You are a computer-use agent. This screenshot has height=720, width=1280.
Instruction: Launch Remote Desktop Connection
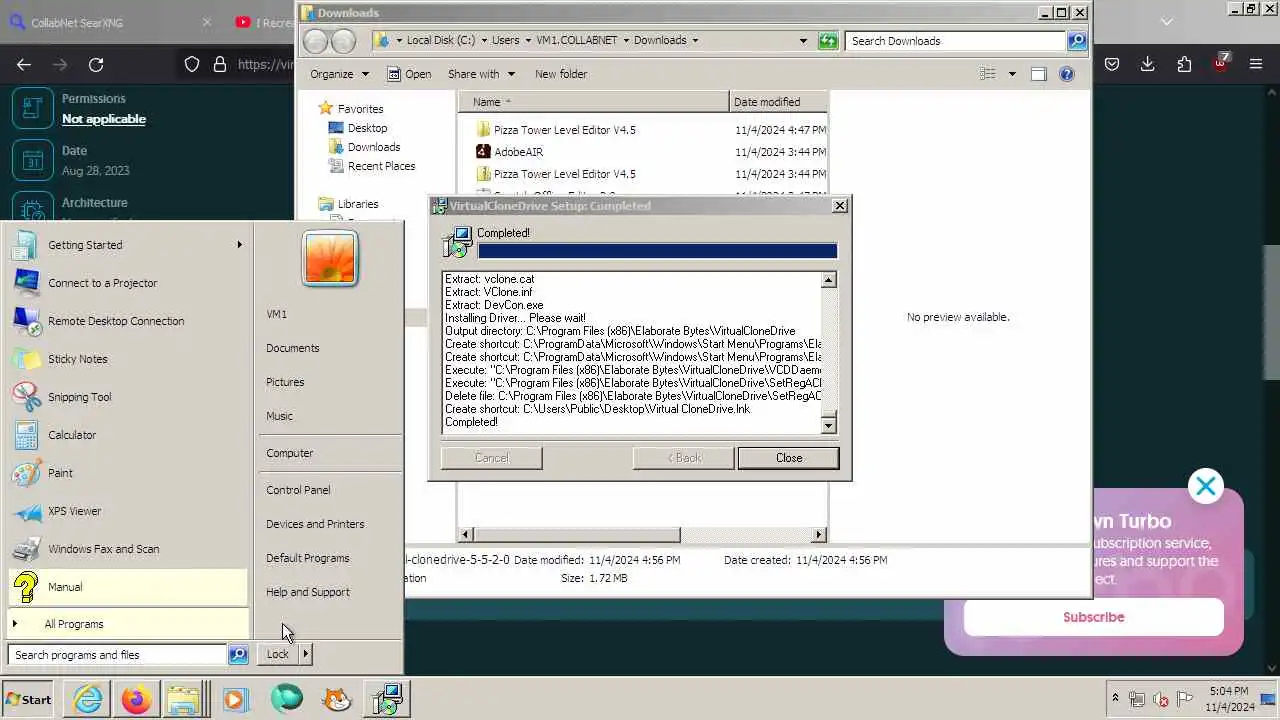[x=127, y=321]
